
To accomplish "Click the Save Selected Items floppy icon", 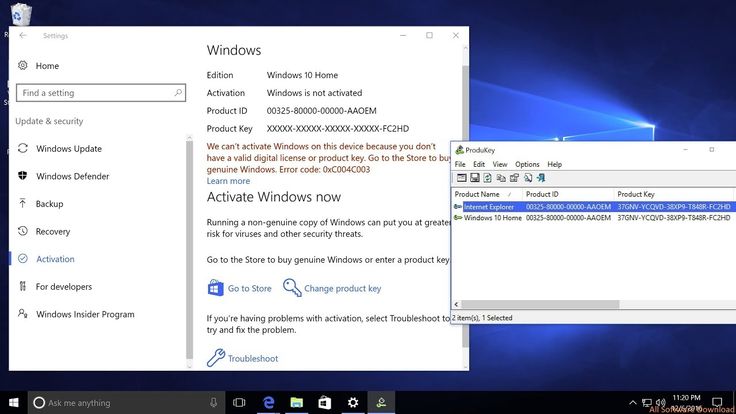I will coord(475,178).
